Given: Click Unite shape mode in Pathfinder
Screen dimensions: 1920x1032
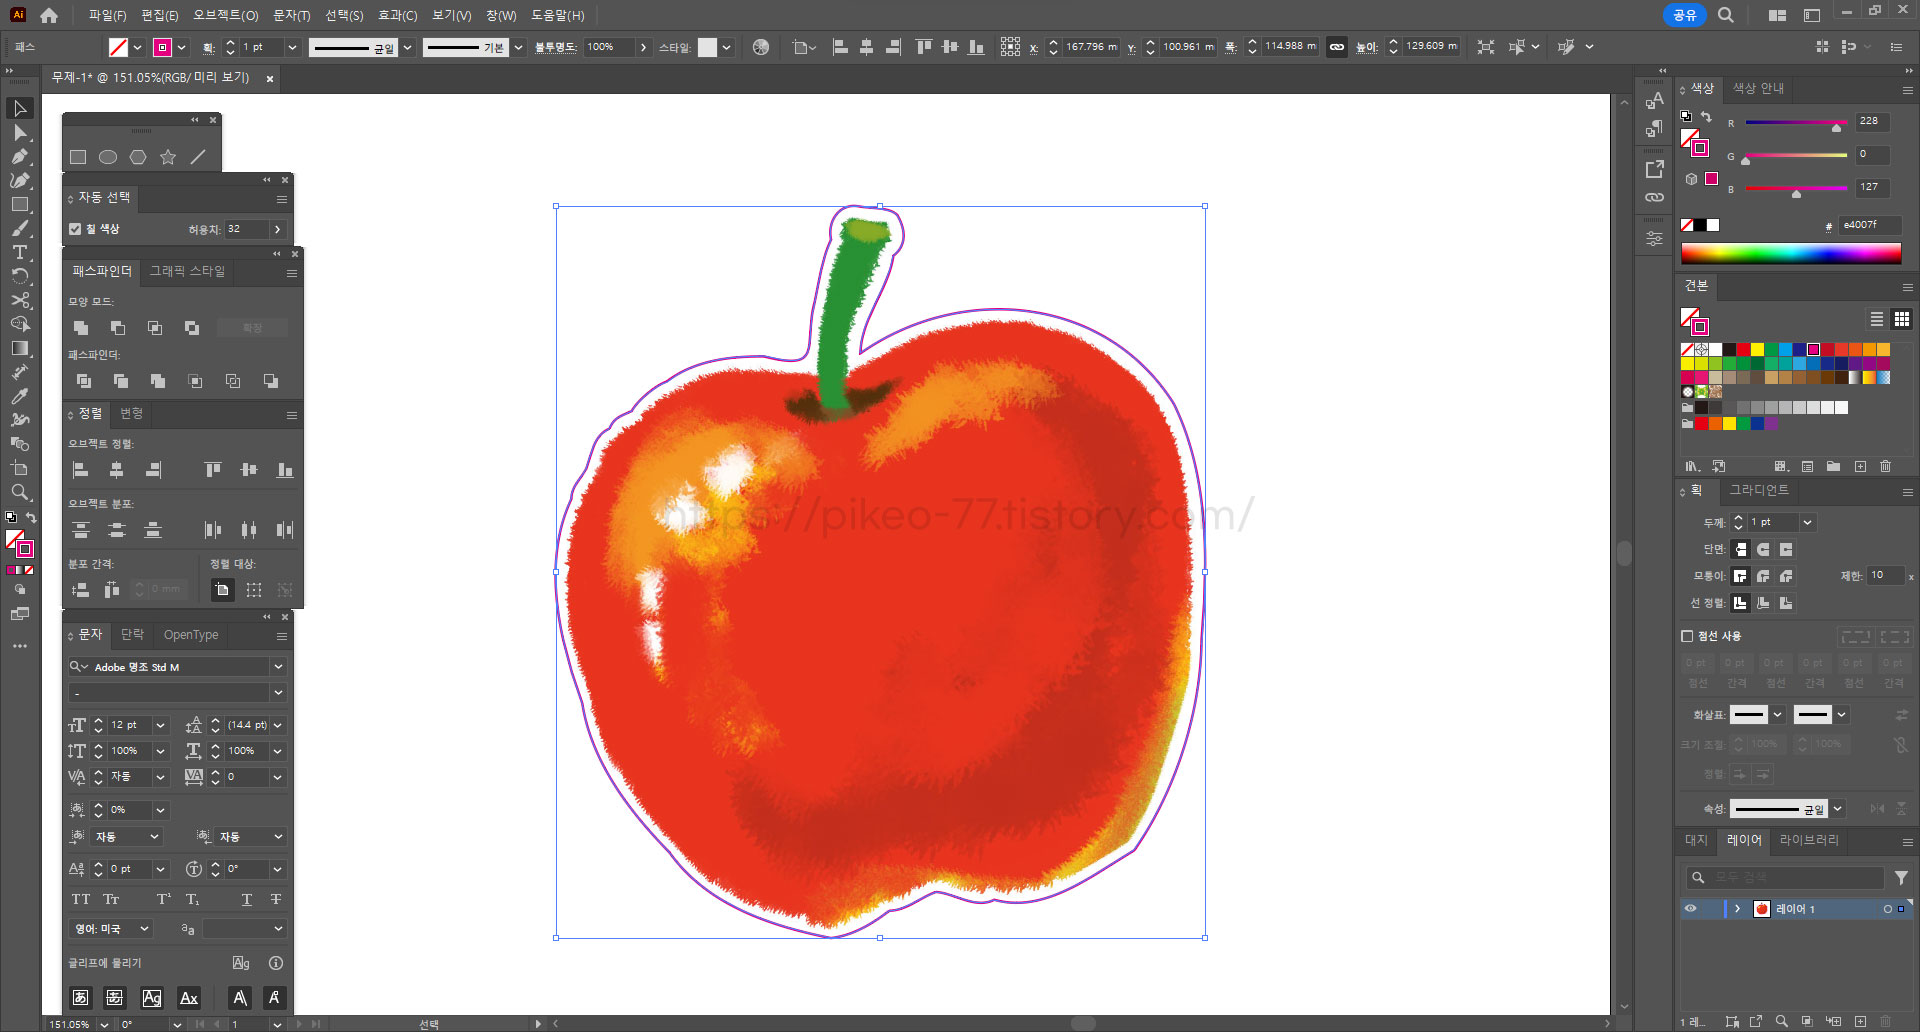Looking at the screenshot, I should coord(81,328).
